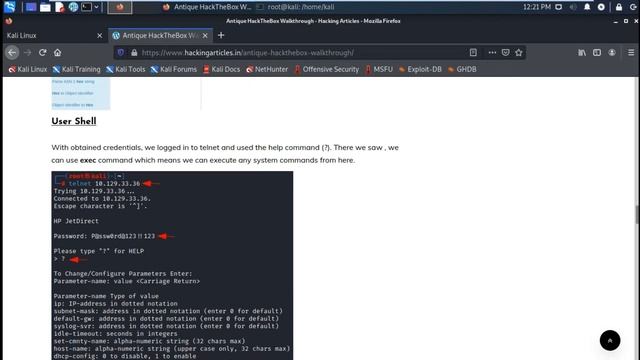Open MSFU bookmark
Image resolution: width=640 pixels, height=360 pixels.
(379, 69)
